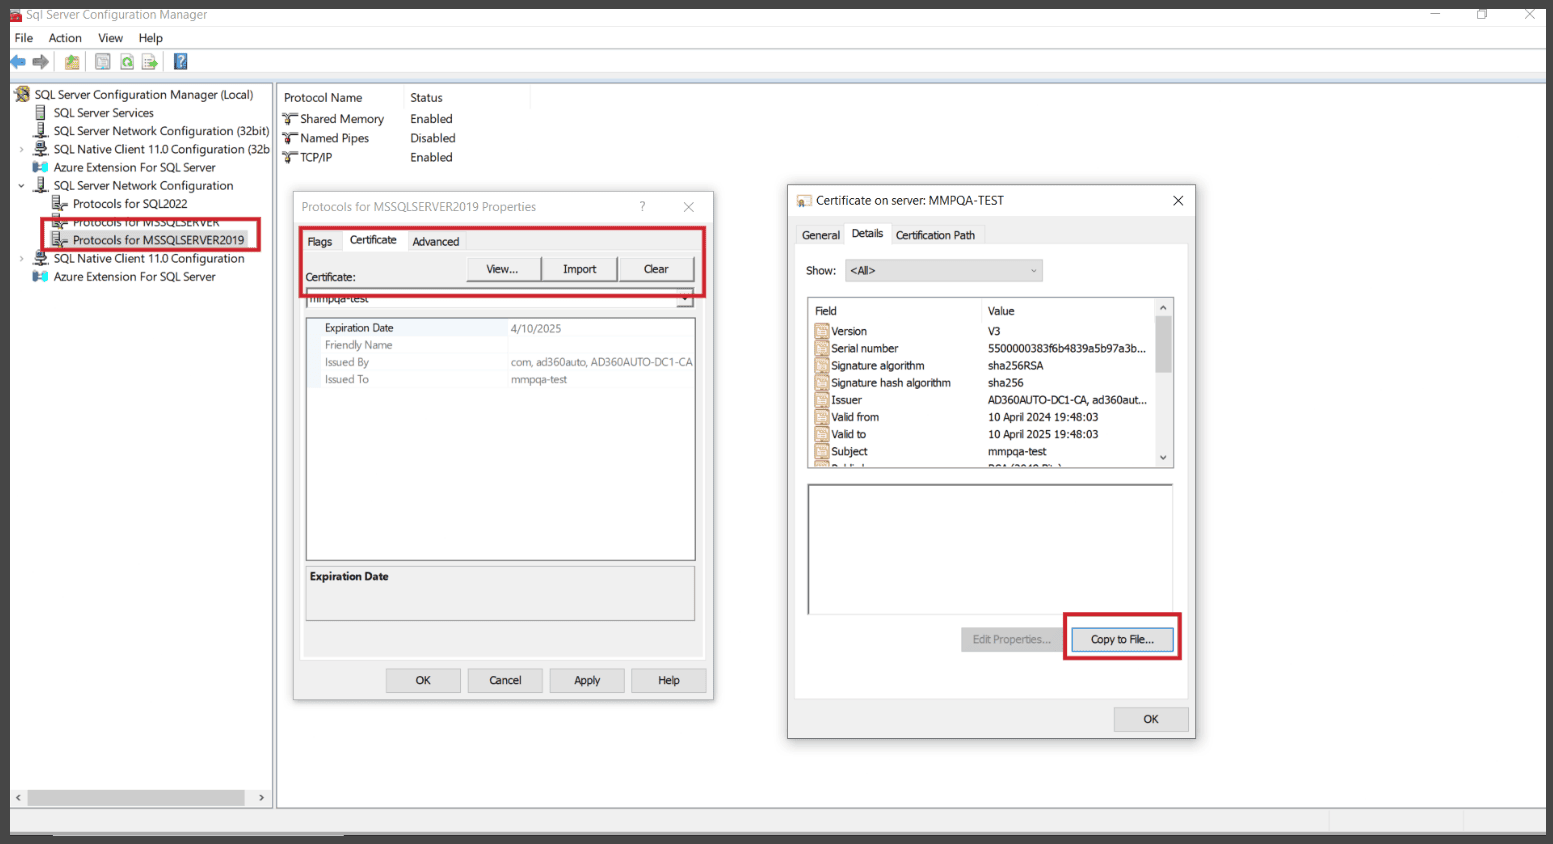Collapse SQL Server Network Configuration
Image resolution: width=1553 pixels, height=844 pixels.
pyautogui.click(x=22, y=185)
